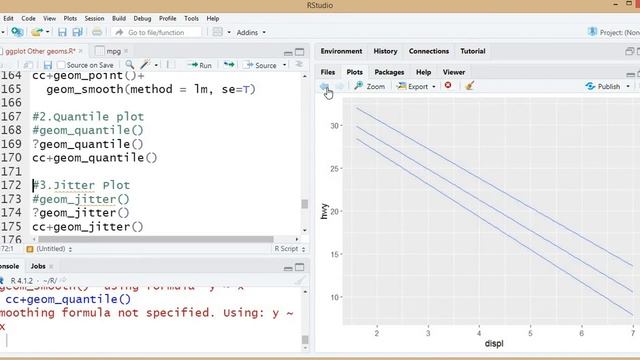This screenshot has height=360, width=640.
Task: Open the Profile menu
Action: click(x=167, y=18)
